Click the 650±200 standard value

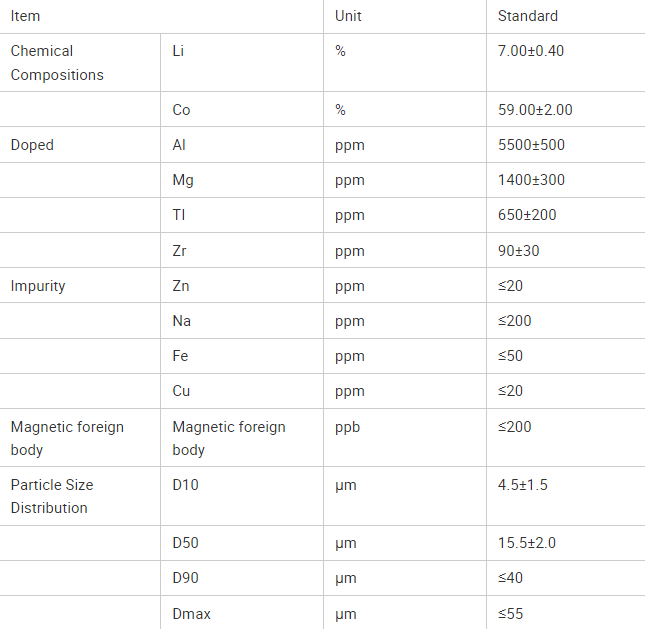527,215
